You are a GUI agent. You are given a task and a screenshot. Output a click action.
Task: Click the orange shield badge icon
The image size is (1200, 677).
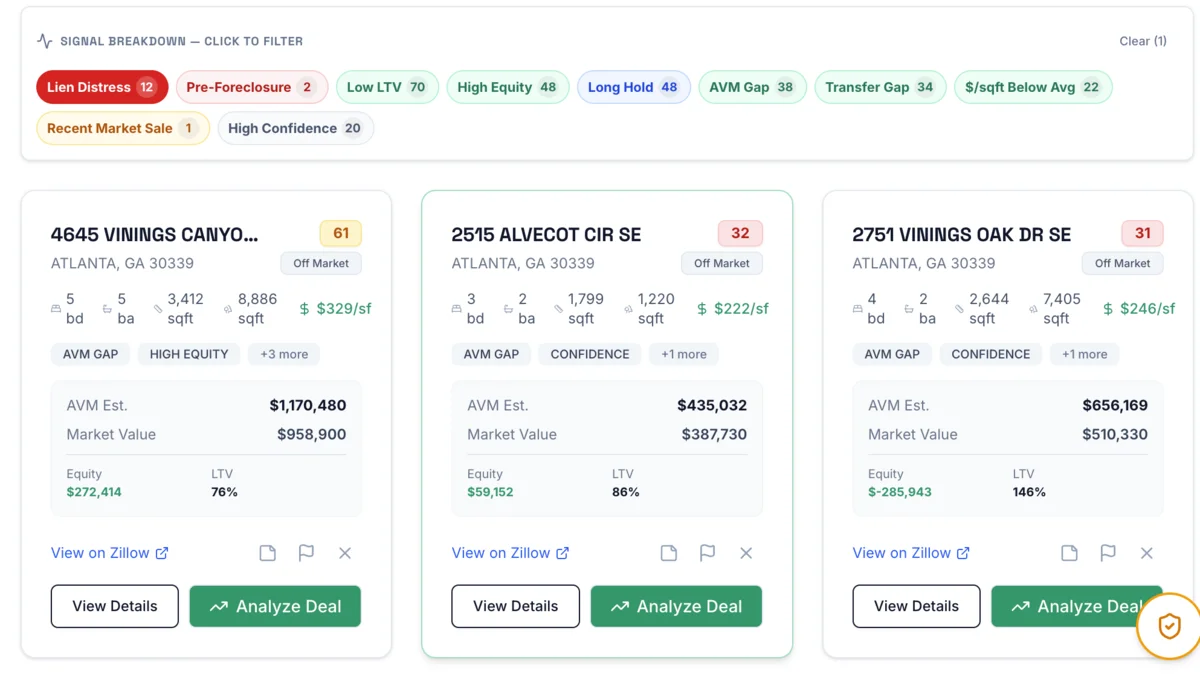pos(1169,627)
